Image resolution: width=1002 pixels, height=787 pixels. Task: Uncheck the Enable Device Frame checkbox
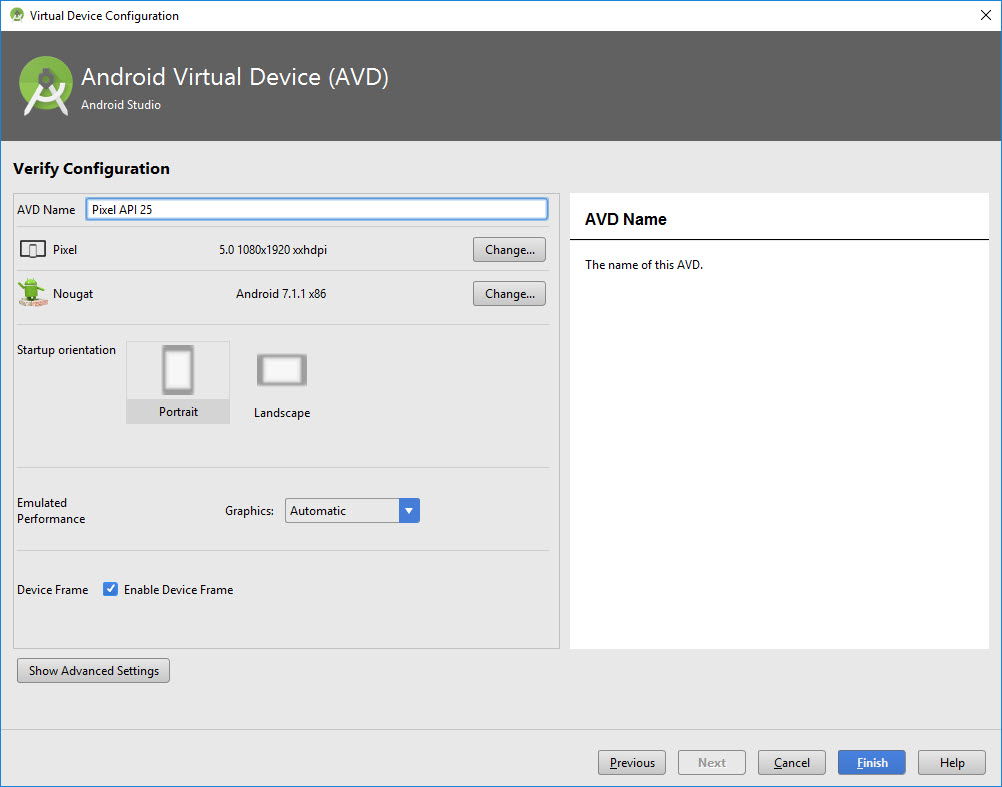coord(111,590)
